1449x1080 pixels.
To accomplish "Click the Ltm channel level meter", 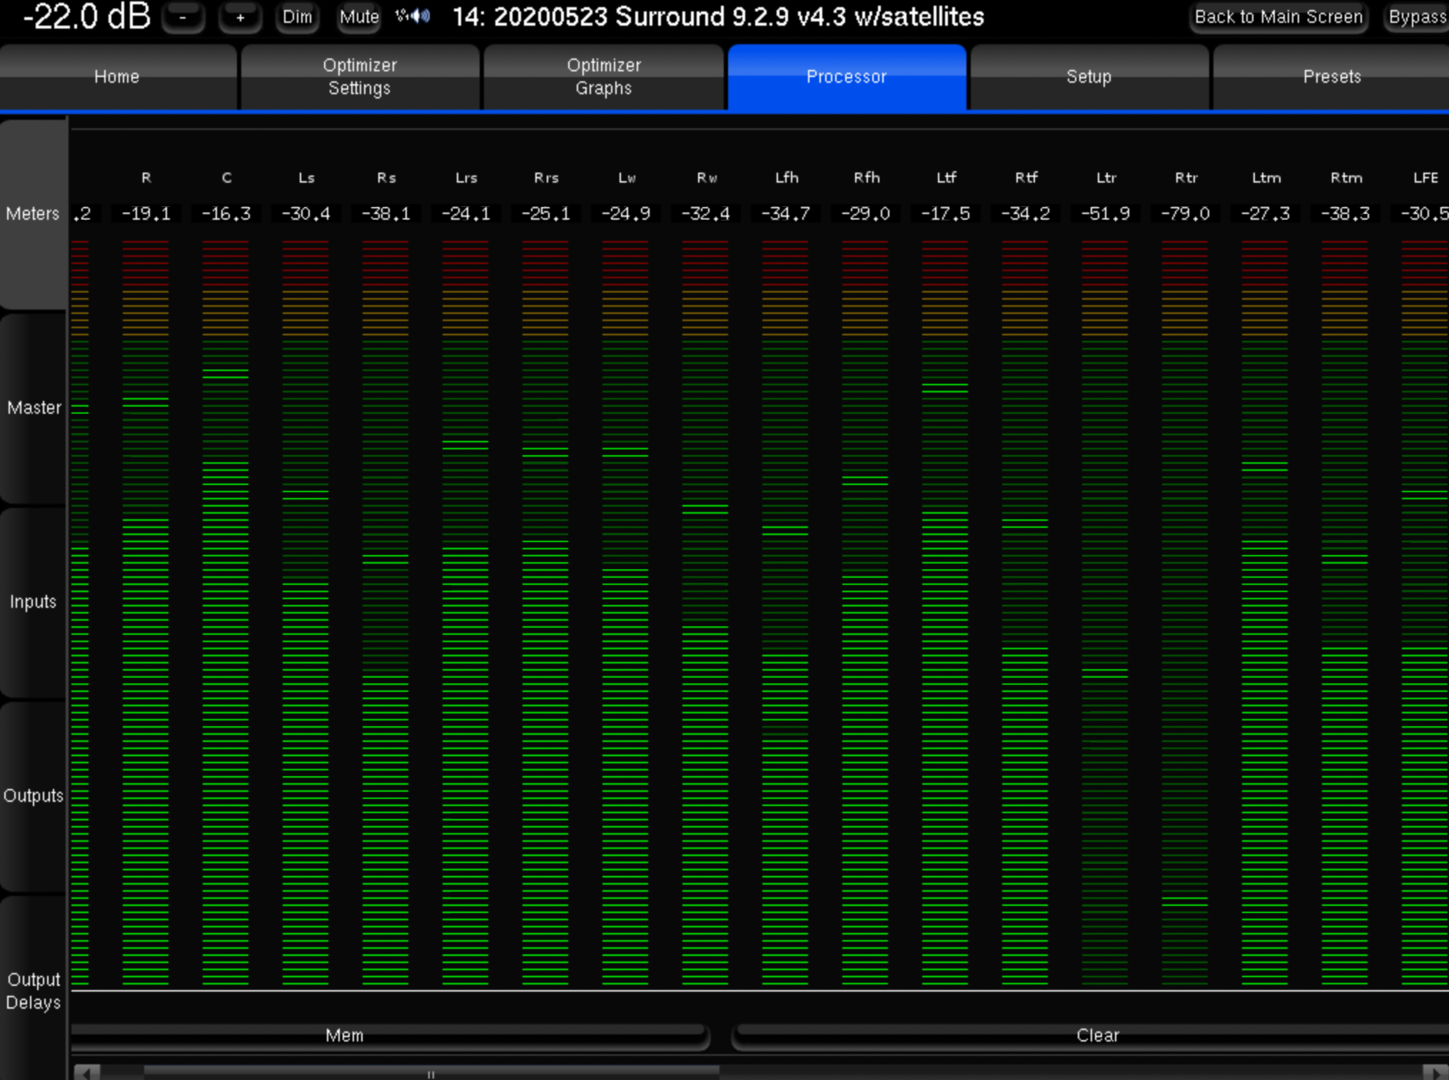I will [1265, 613].
